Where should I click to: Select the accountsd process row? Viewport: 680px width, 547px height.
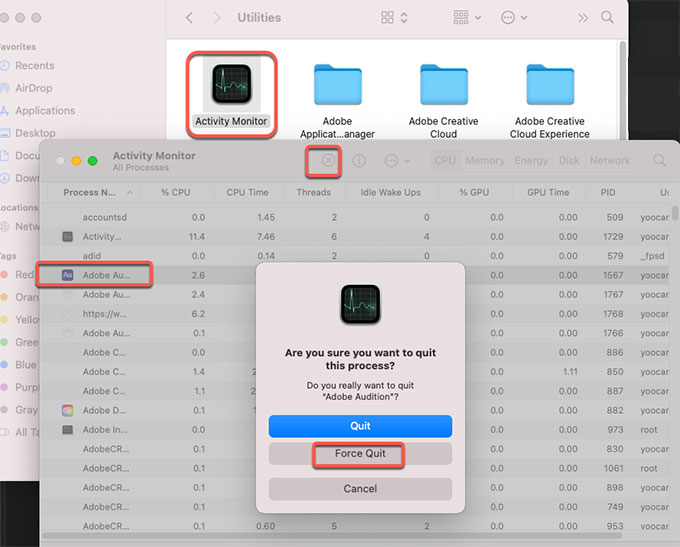pyautogui.click(x=356, y=217)
